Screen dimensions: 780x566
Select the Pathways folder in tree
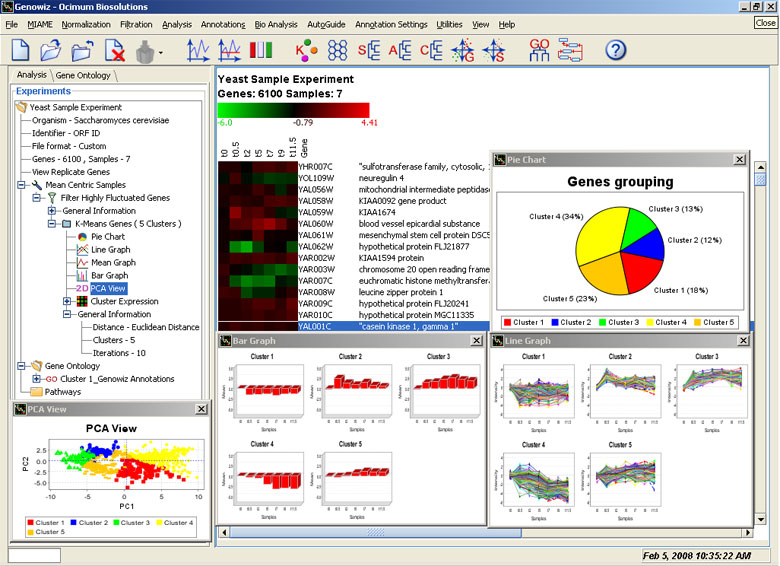(x=63, y=392)
